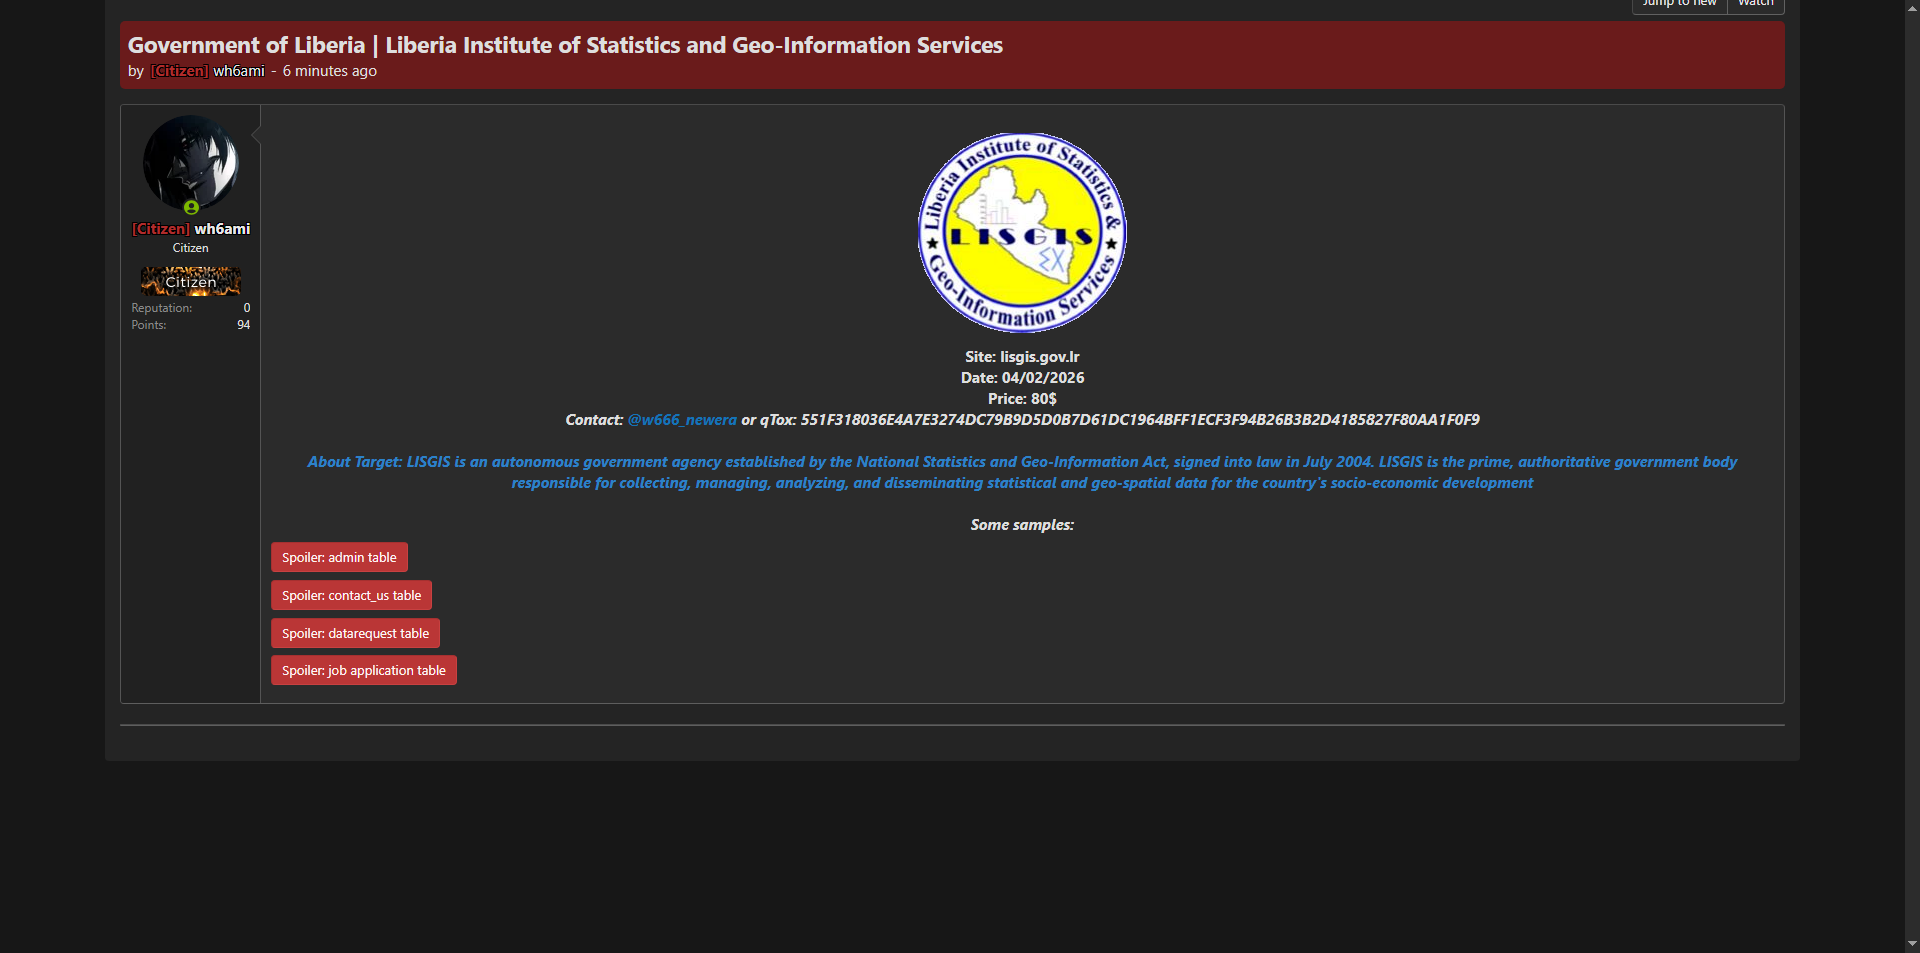Reveal the job application table spoiler
The height and width of the screenshot is (953, 1920).
tap(363, 670)
